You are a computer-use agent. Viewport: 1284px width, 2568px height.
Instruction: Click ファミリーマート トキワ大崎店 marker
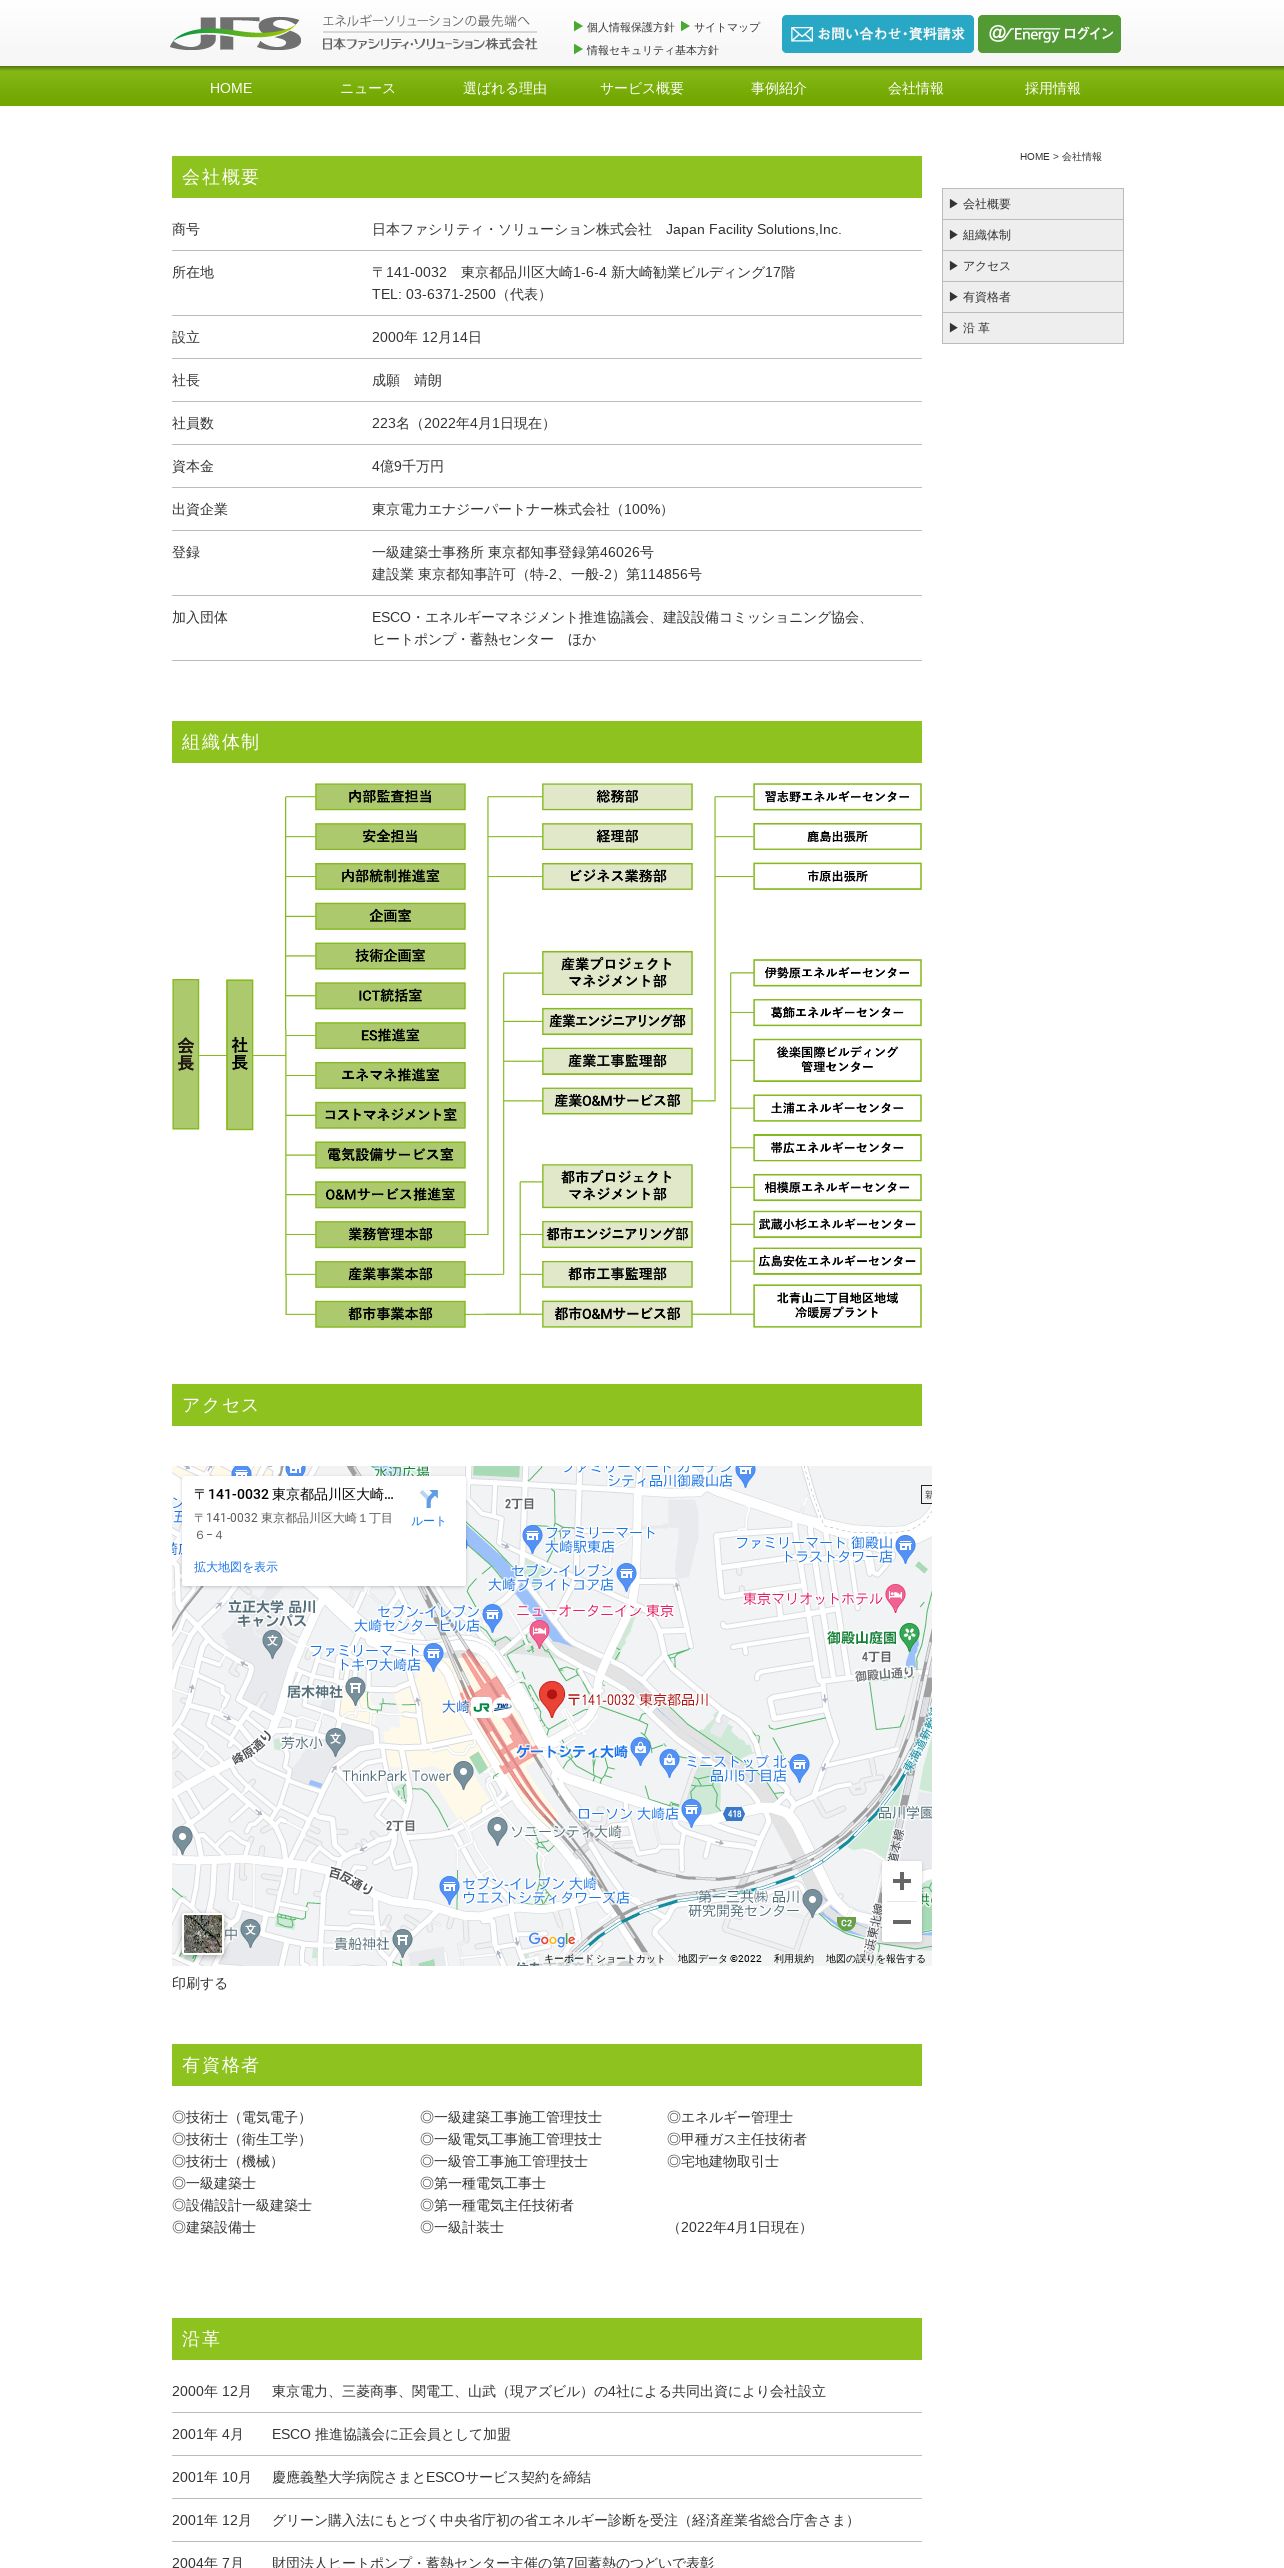433,1656
